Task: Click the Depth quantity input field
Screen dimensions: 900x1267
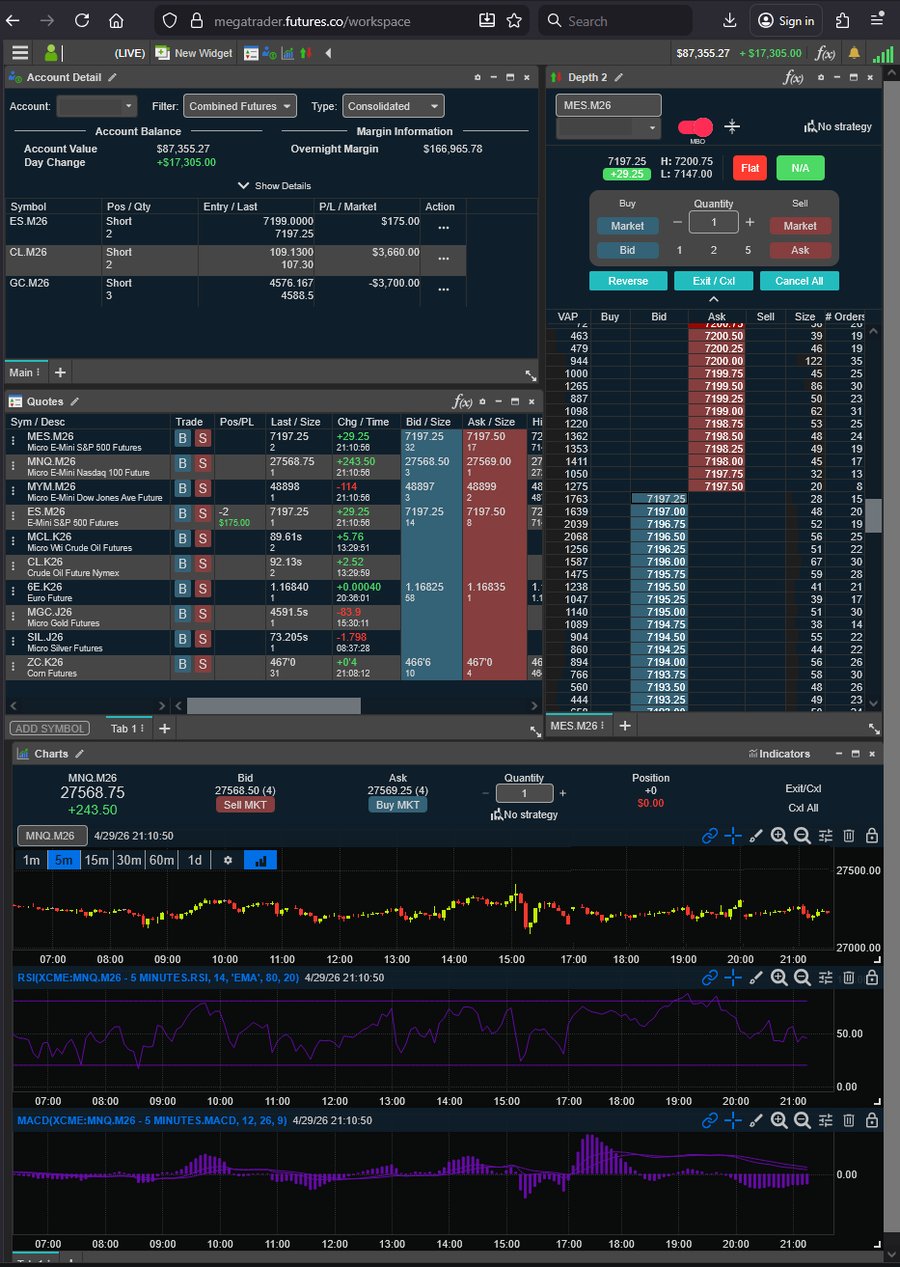Action: click(x=714, y=223)
